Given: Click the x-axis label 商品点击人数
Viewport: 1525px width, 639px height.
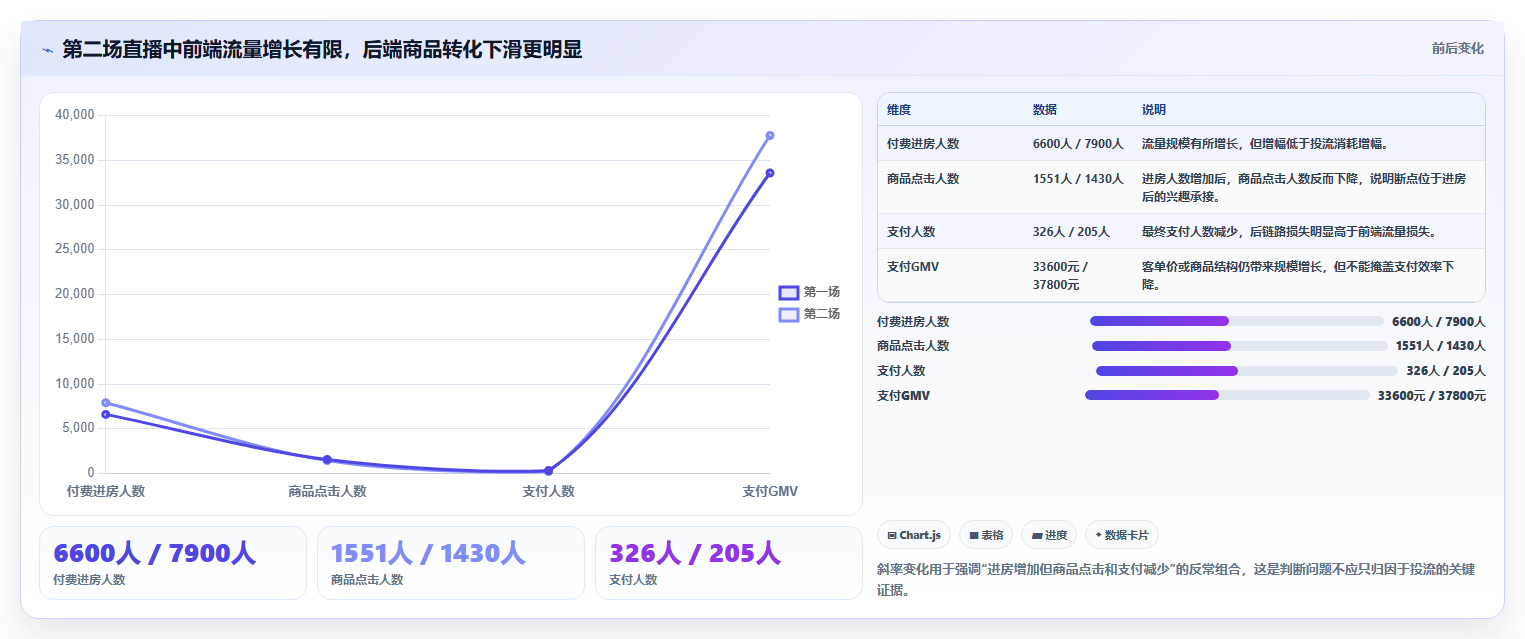Looking at the screenshot, I should coord(327,491).
